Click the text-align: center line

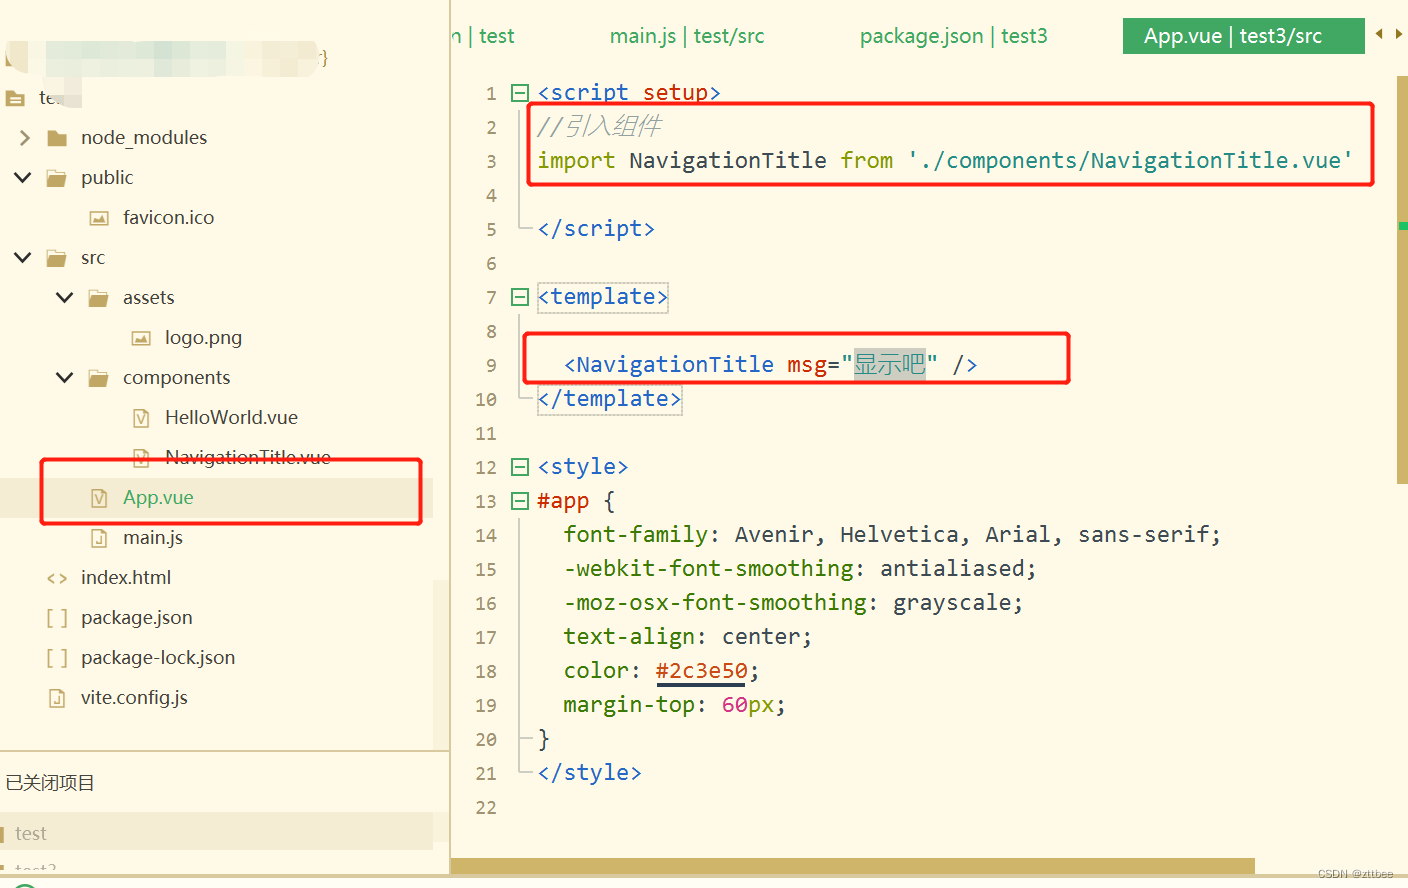tap(688, 637)
